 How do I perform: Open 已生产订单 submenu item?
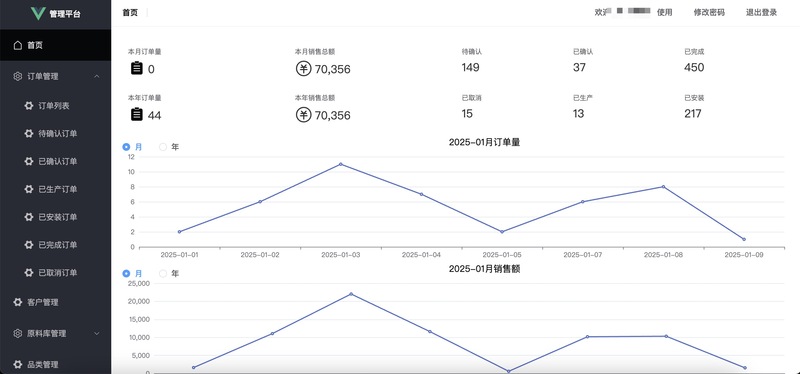(x=56, y=189)
